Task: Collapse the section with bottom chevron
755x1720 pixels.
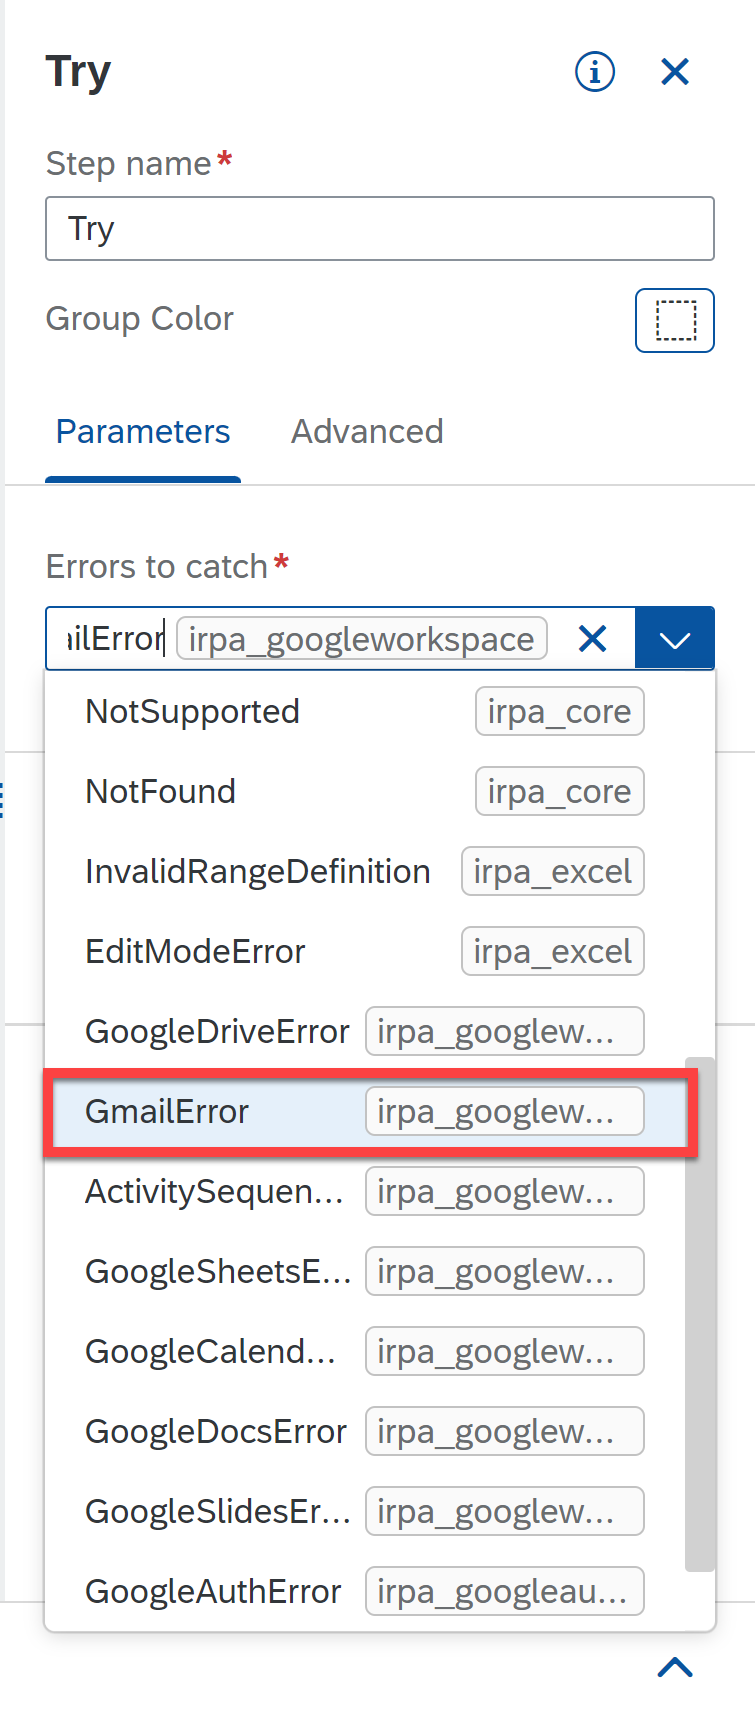Action: 675,1667
